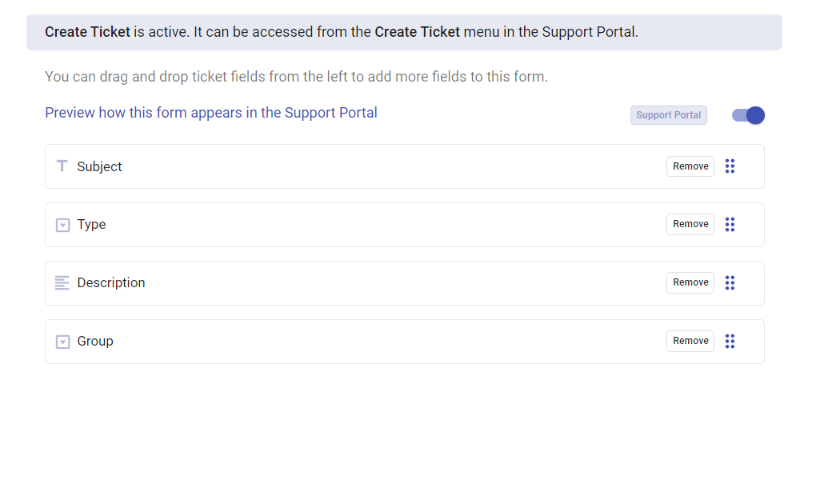Remove the Description field
824x500 pixels.
690,282
